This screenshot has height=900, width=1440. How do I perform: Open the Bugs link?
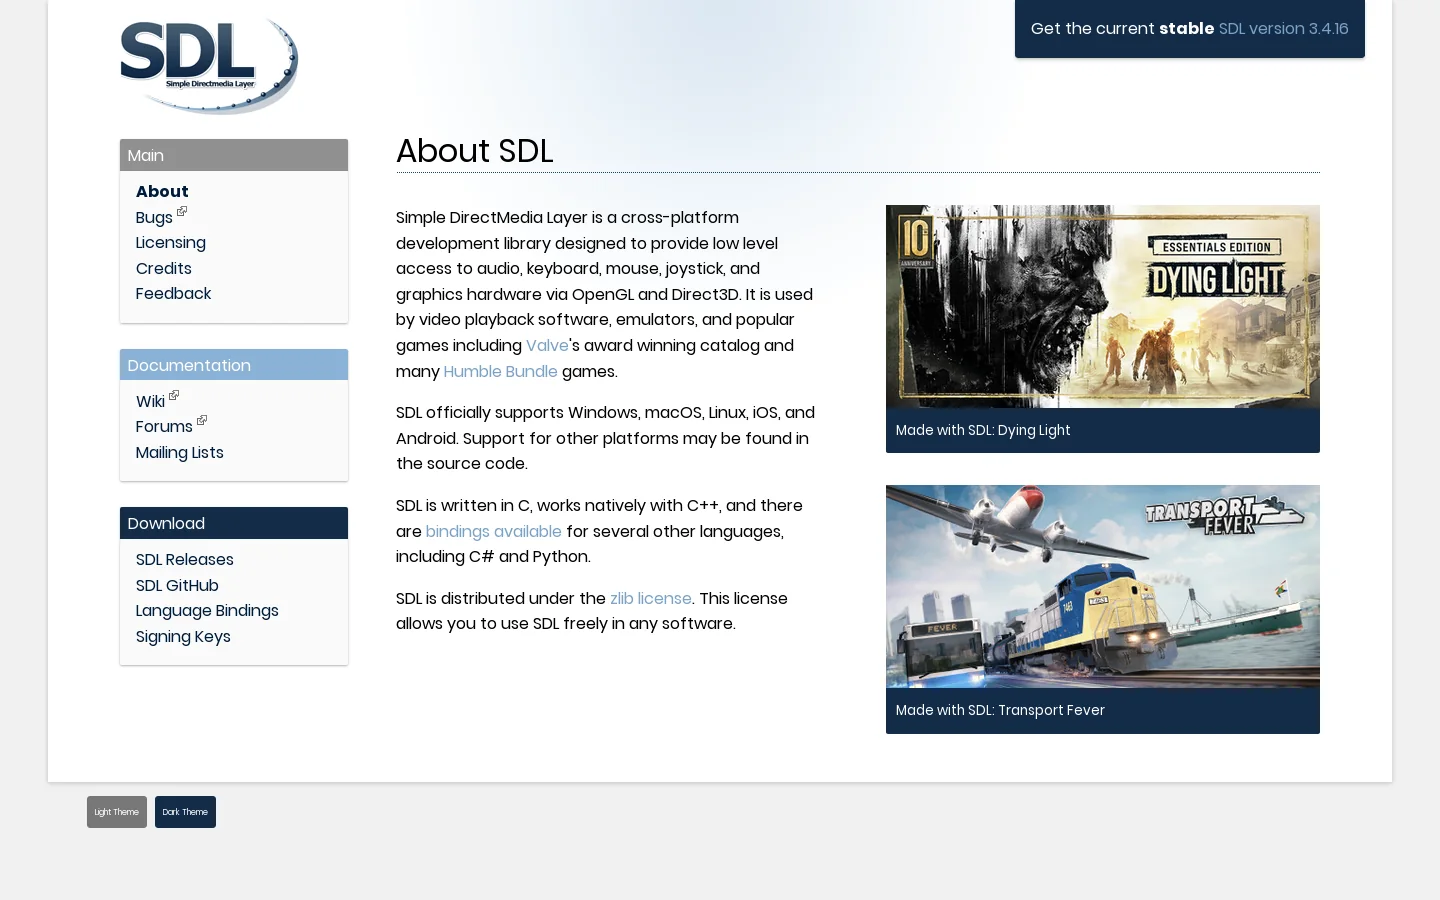(154, 217)
